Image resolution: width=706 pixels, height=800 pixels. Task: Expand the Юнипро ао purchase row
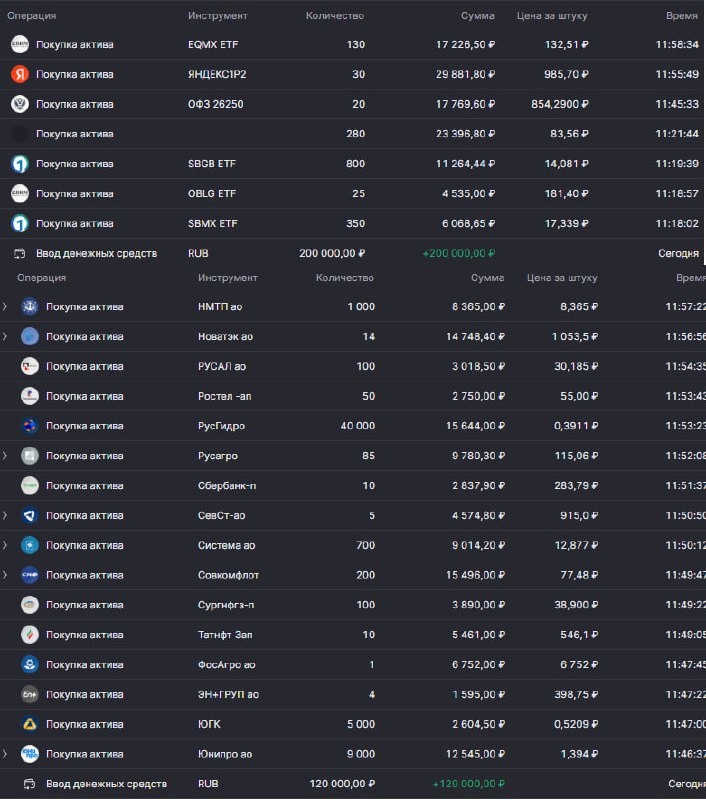click(5, 754)
